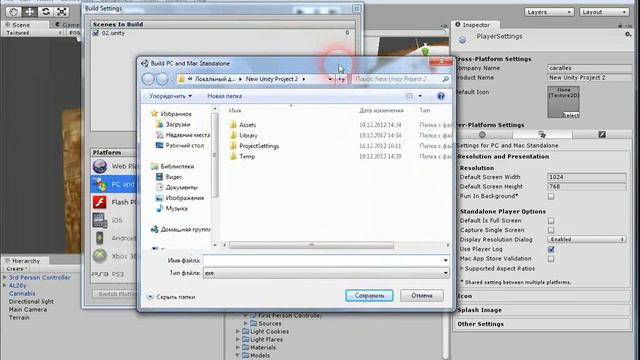Viewport: 640px width, 360px height.
Task: Enable Run In Background checkbox
Action: tap(551, 196)
